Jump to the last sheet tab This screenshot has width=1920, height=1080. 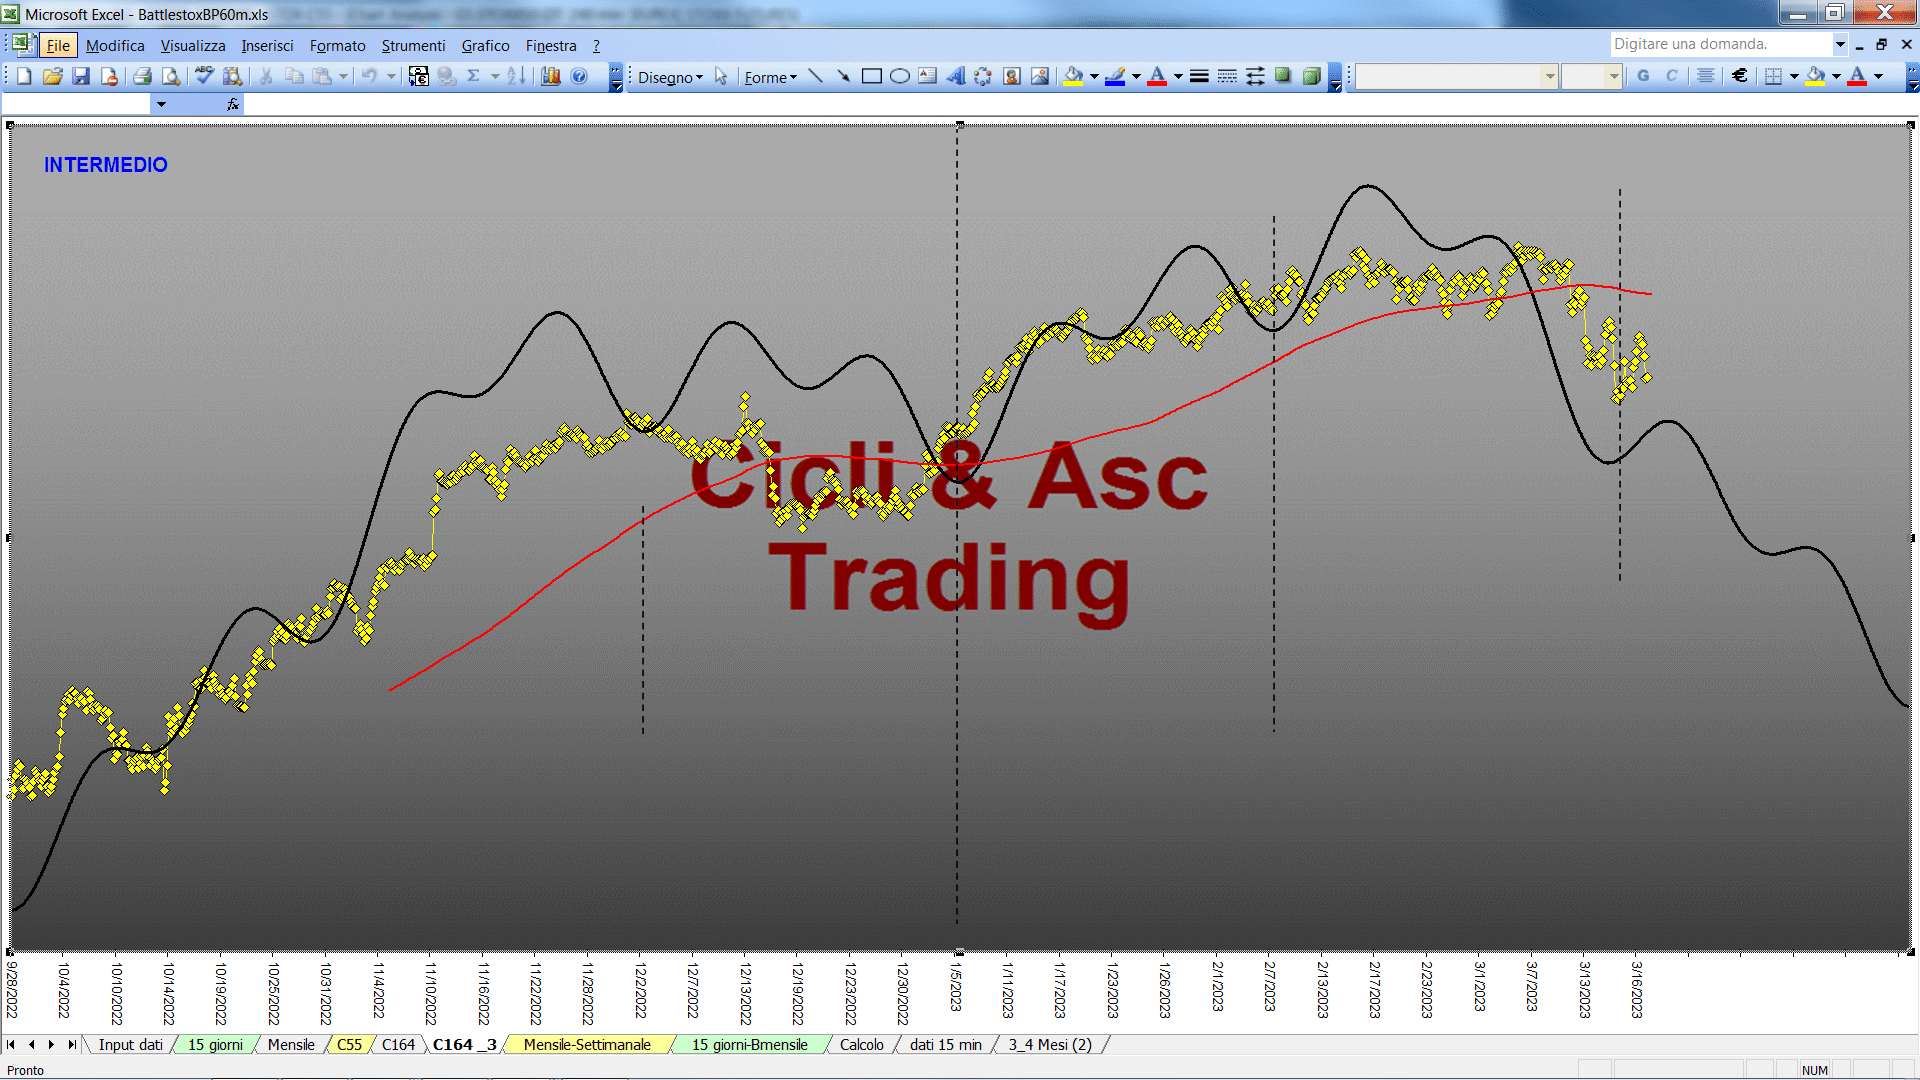tap(72, 1044)
